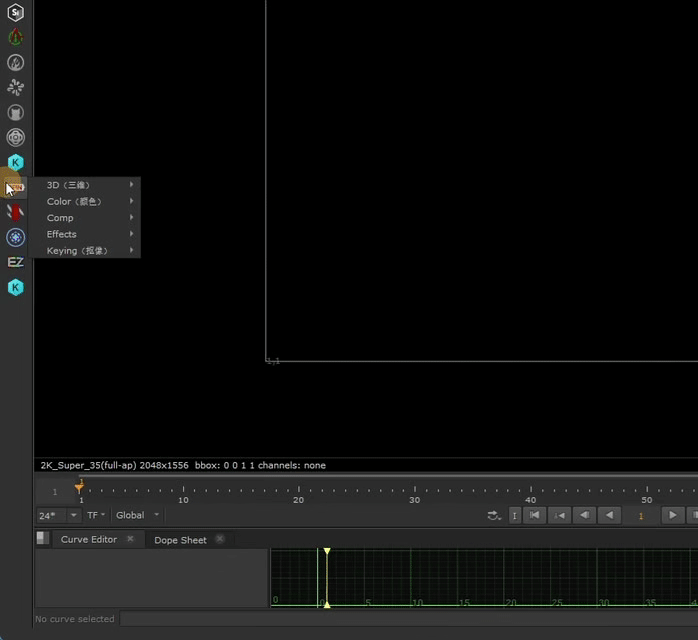698x640 pixels.
Task: Click frame 40 on the timeline ruler
Action: point(530,500)
